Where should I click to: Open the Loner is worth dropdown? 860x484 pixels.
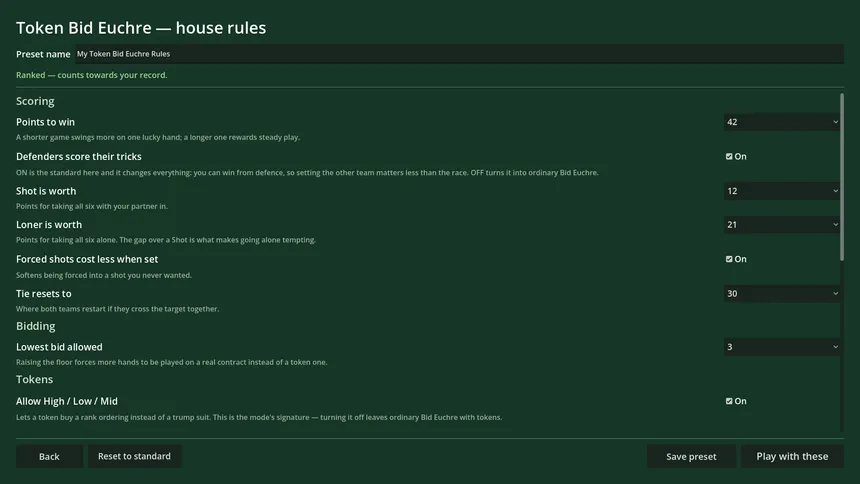[782, 224]
